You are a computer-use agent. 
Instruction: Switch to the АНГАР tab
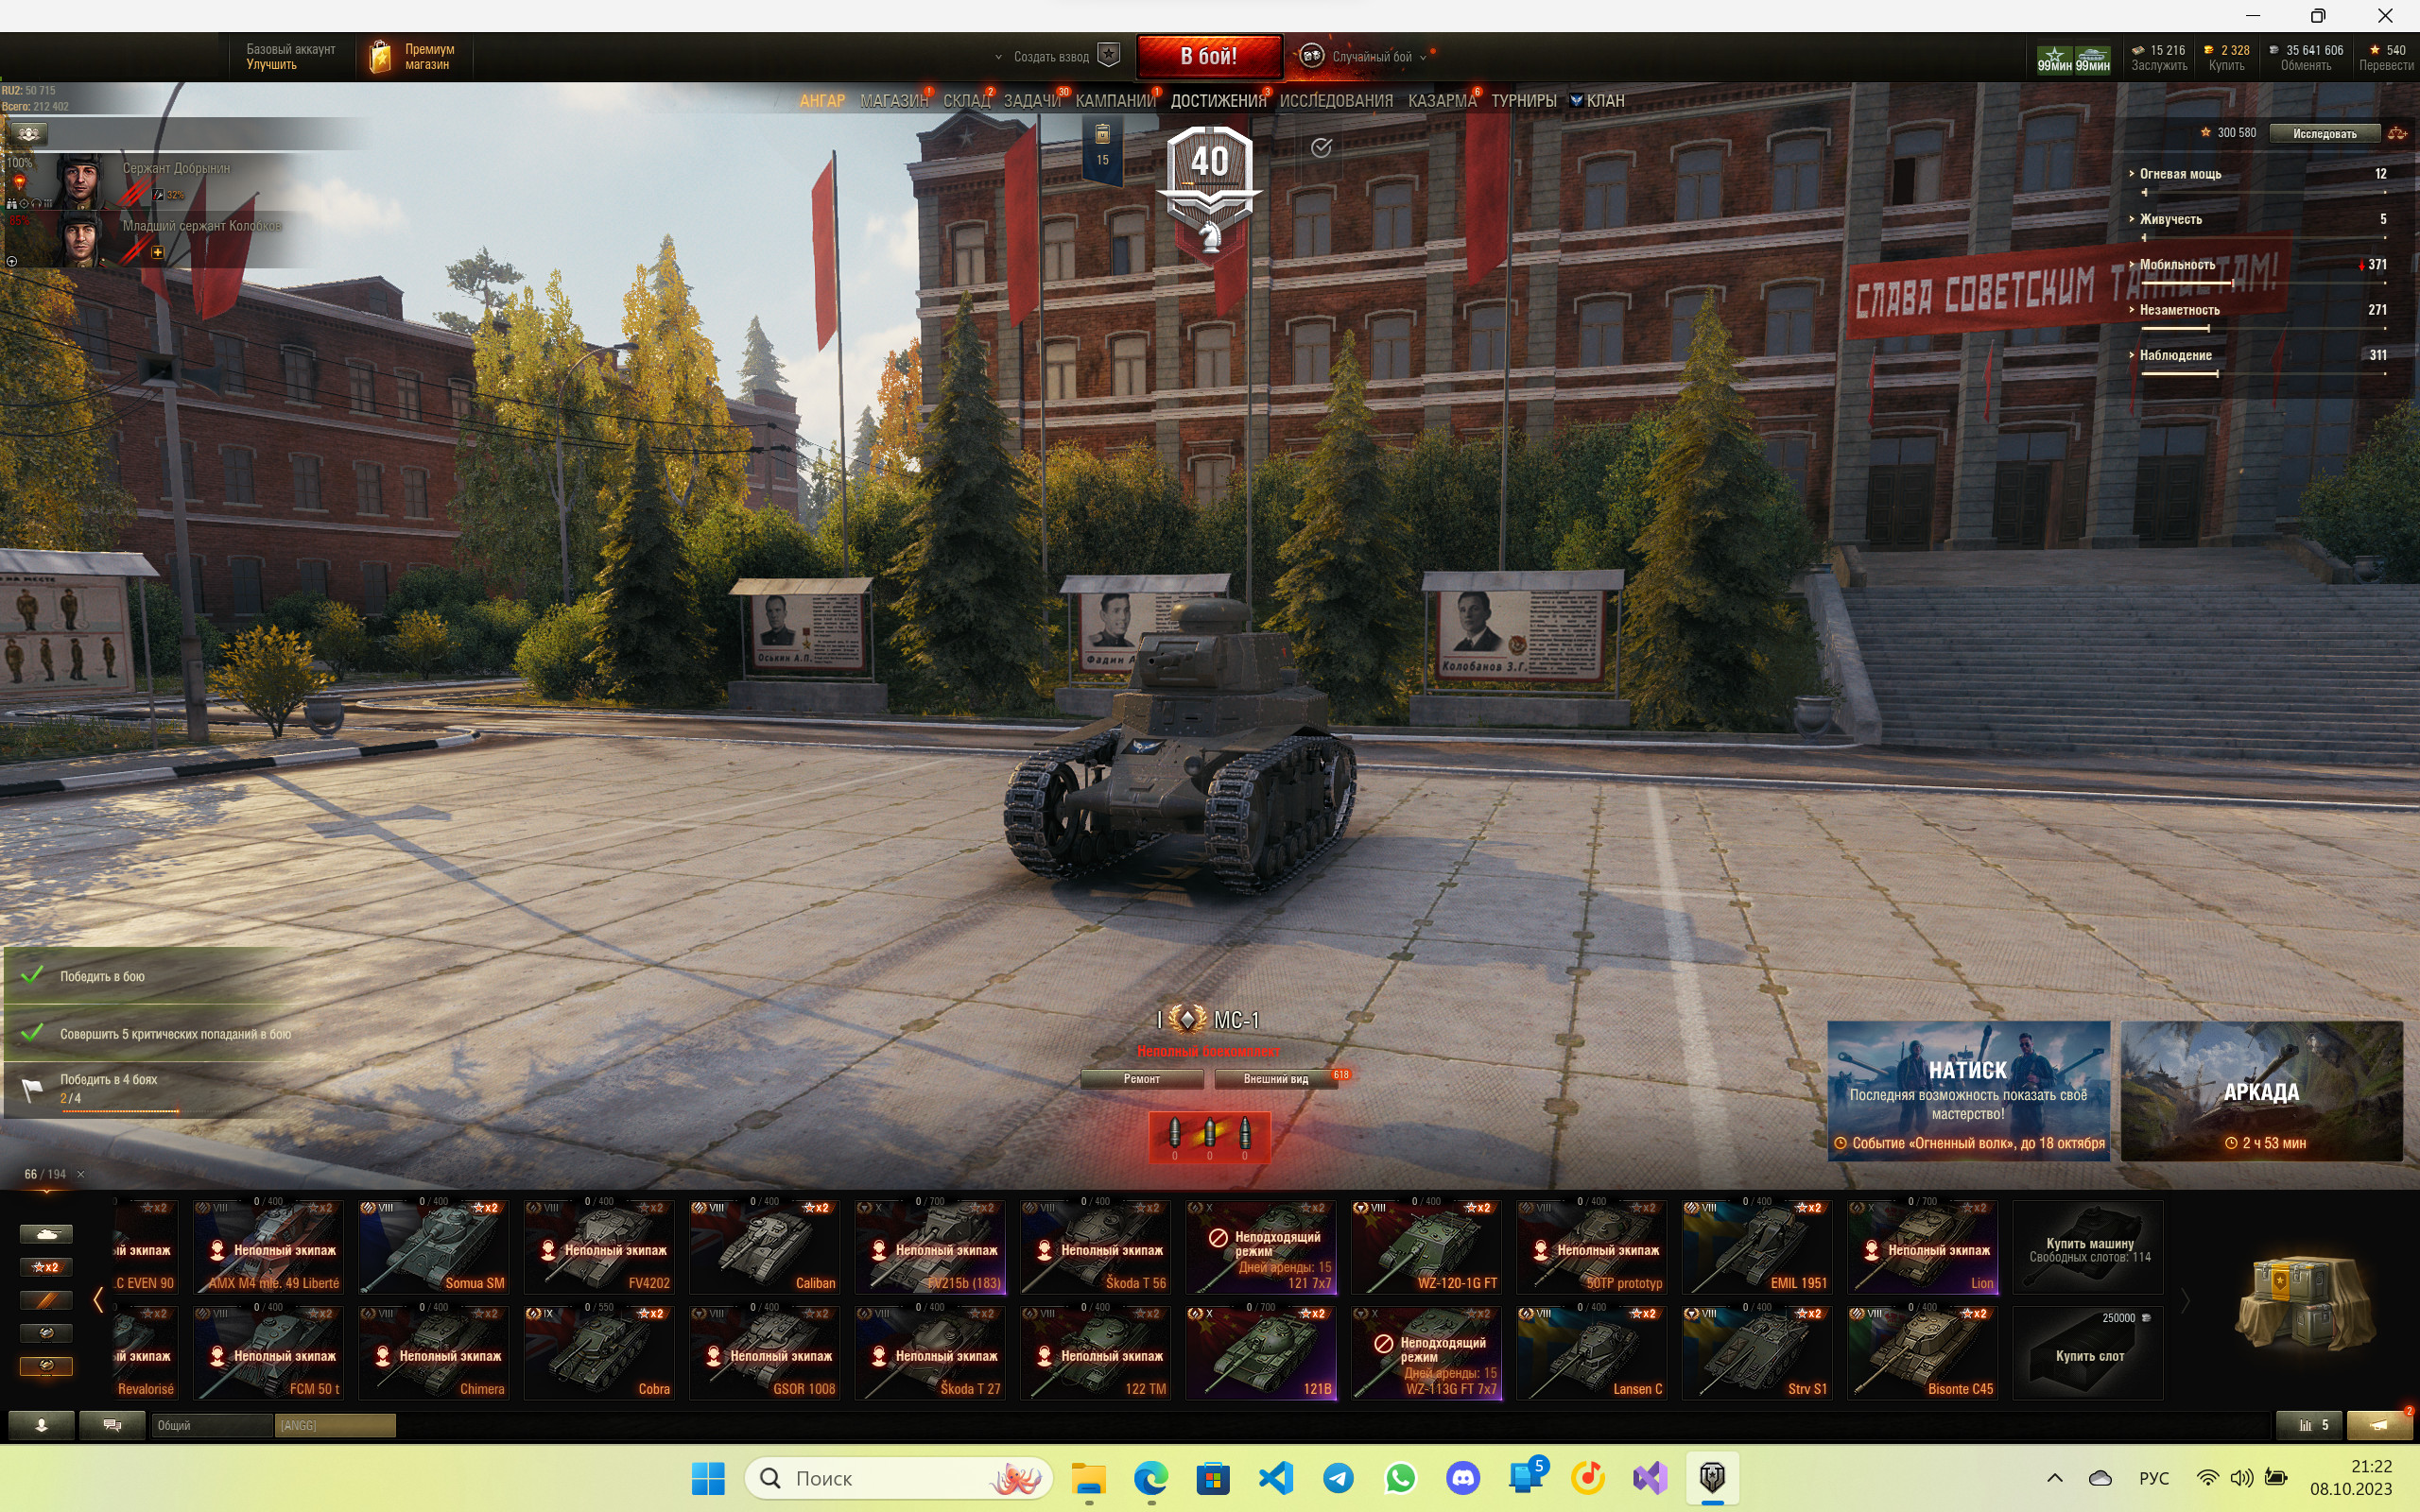tap(822, 101)
